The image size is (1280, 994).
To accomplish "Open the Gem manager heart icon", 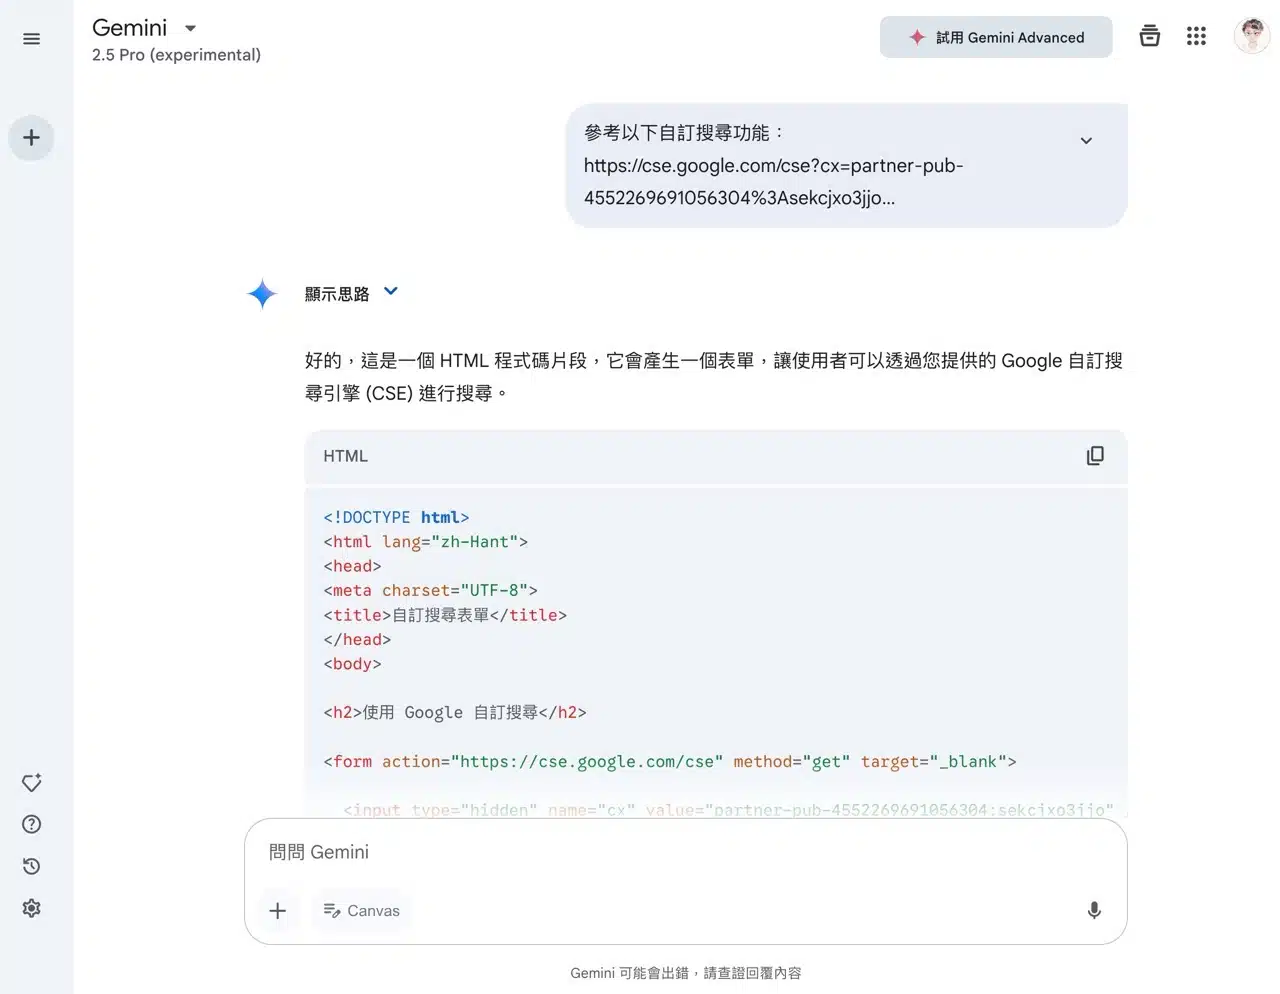I will click(x=31, y=783).
